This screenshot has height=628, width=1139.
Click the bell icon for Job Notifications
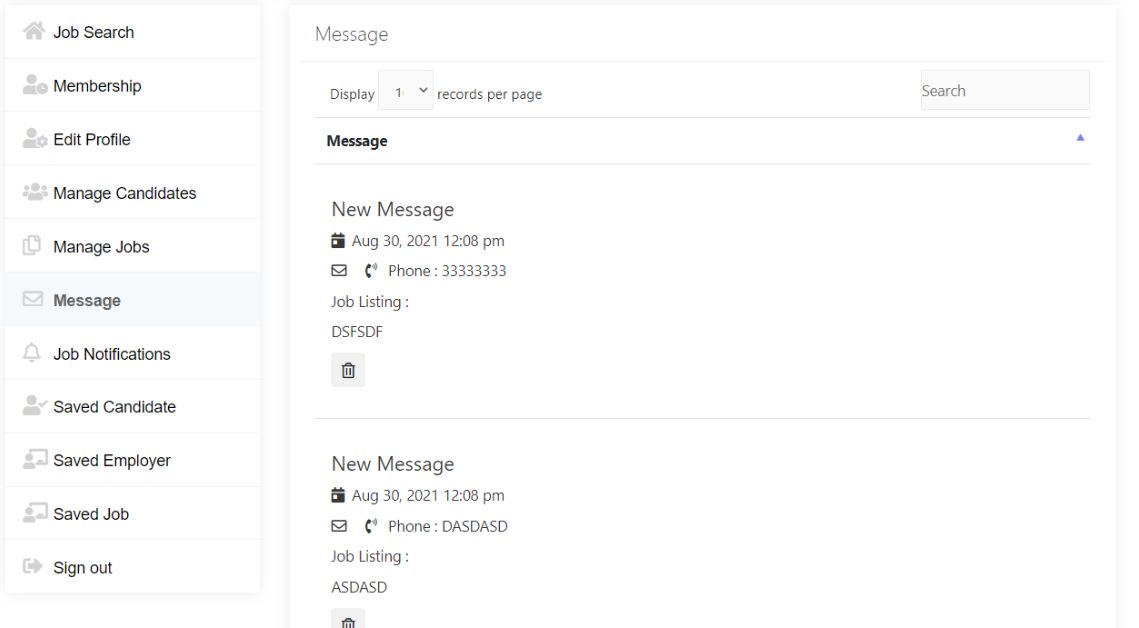[x=33, y=354]
